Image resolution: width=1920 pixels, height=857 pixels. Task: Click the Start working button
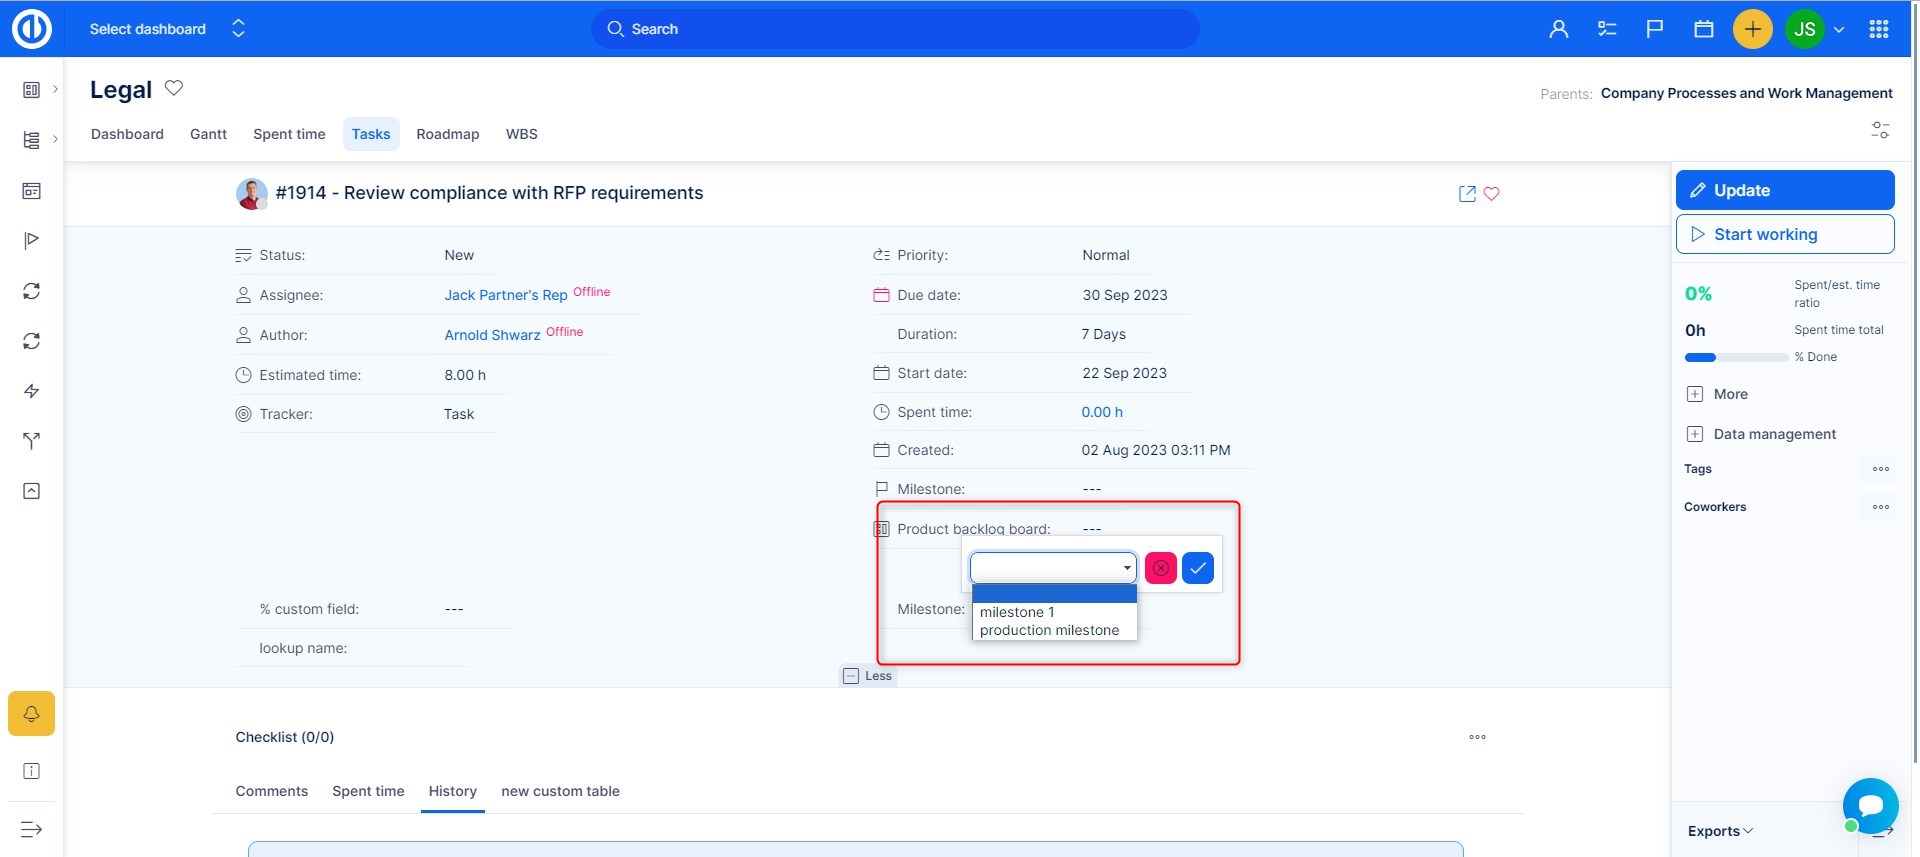coord(1784,234)
